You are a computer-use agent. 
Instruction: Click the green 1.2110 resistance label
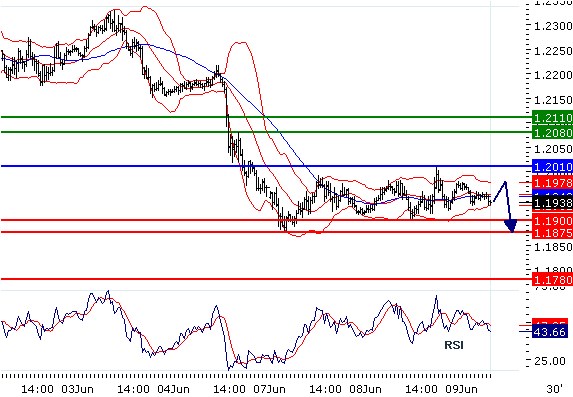click(x=553, y=117)
